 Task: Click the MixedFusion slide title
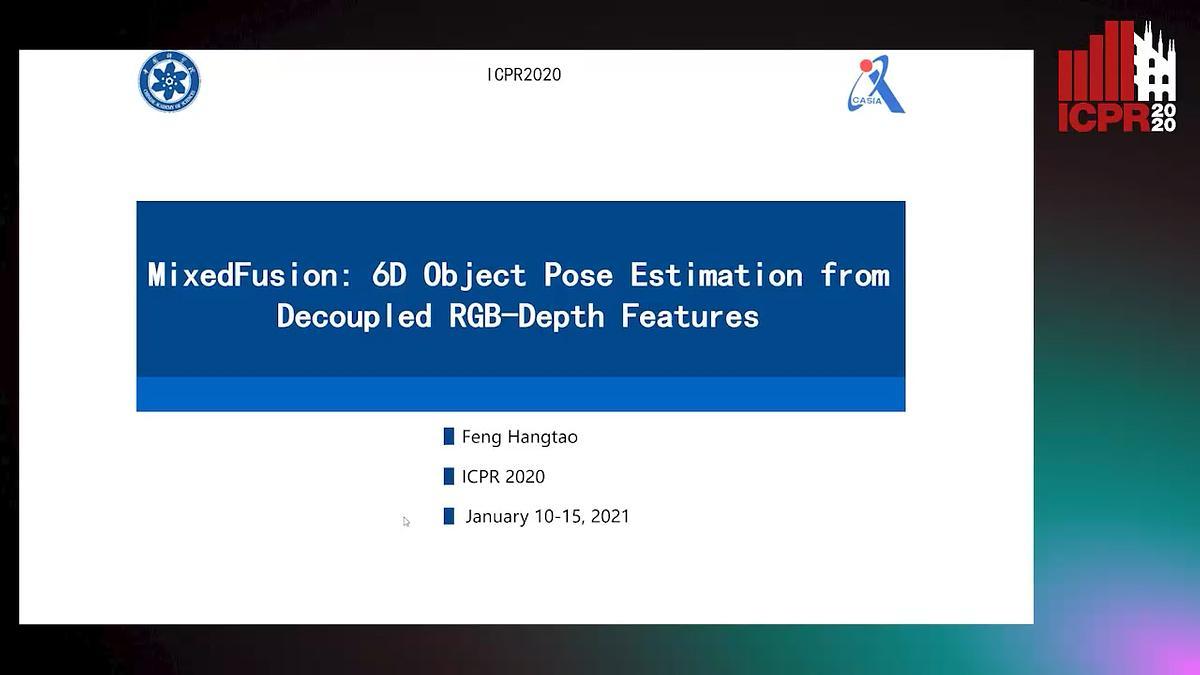pos(519,295)
